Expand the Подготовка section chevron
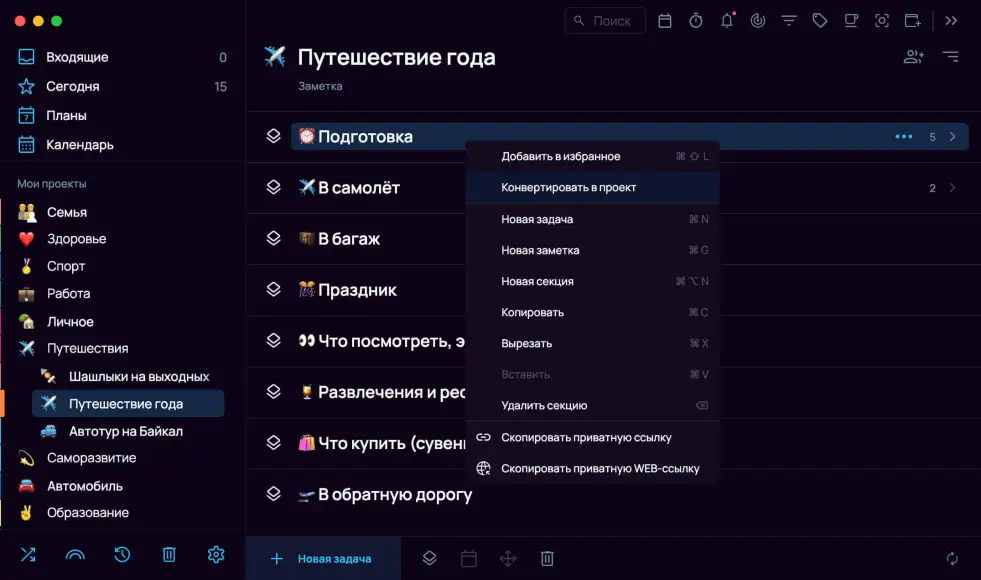This screenshot has height=580, width=981. point(953,137)
